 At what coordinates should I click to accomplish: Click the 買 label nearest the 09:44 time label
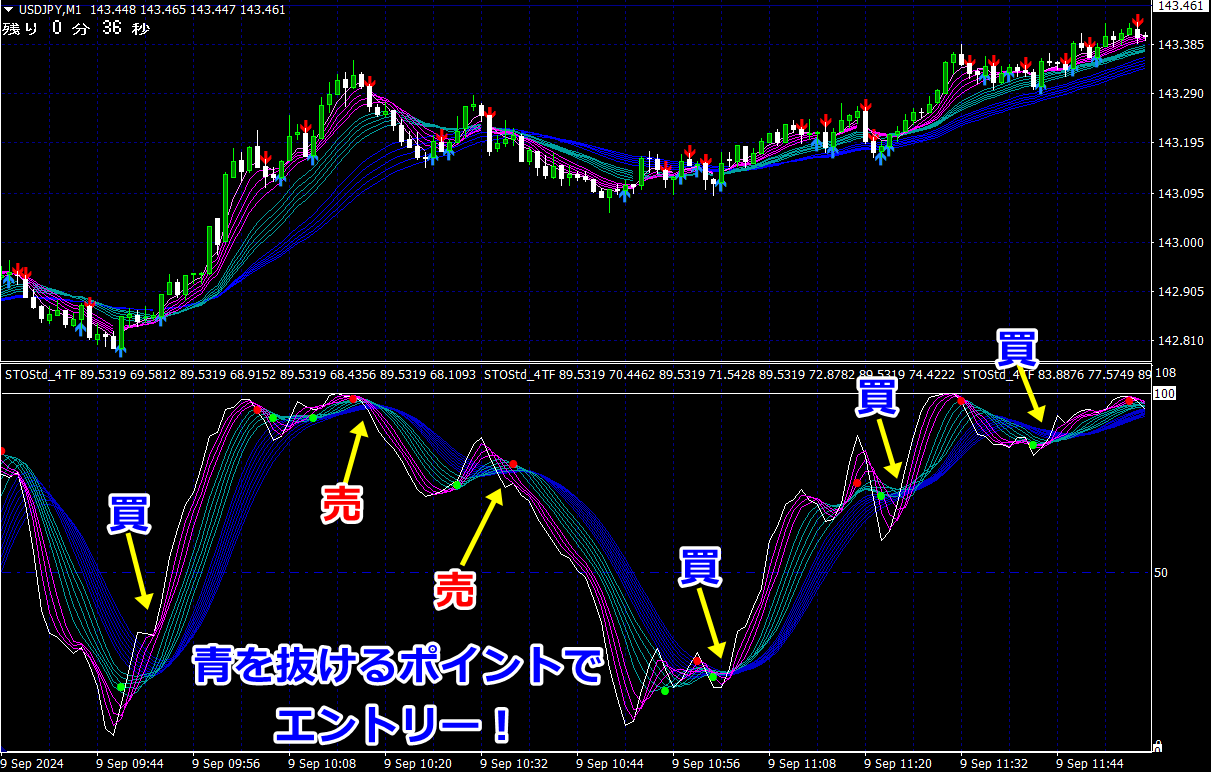pyautogui.click(x=129, y=513)
